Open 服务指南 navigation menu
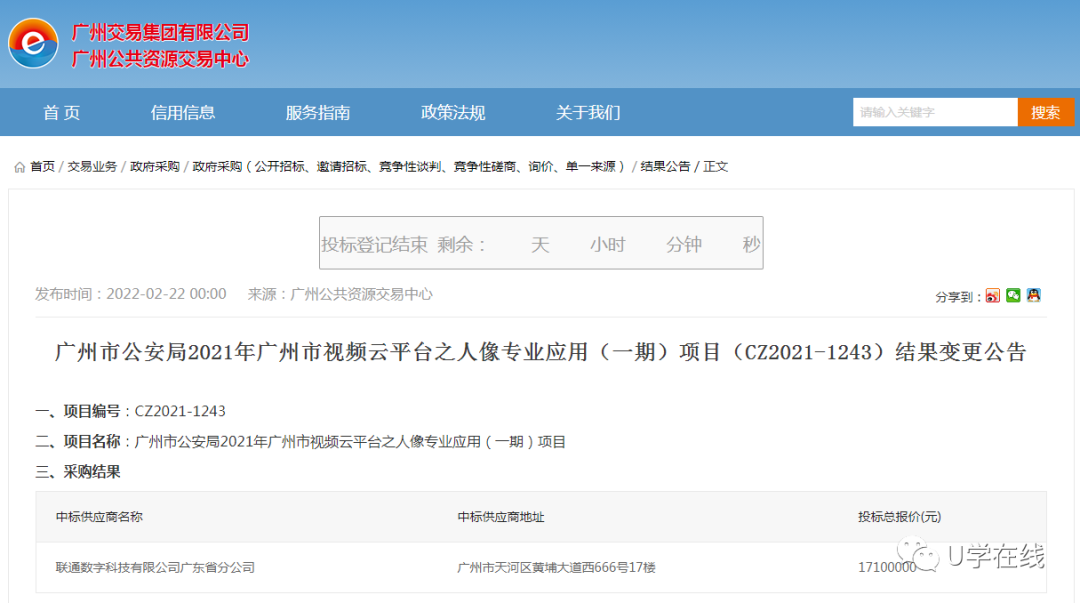Image resolution: width=1080 pixels, height=603 pixels. pos(318,112)
